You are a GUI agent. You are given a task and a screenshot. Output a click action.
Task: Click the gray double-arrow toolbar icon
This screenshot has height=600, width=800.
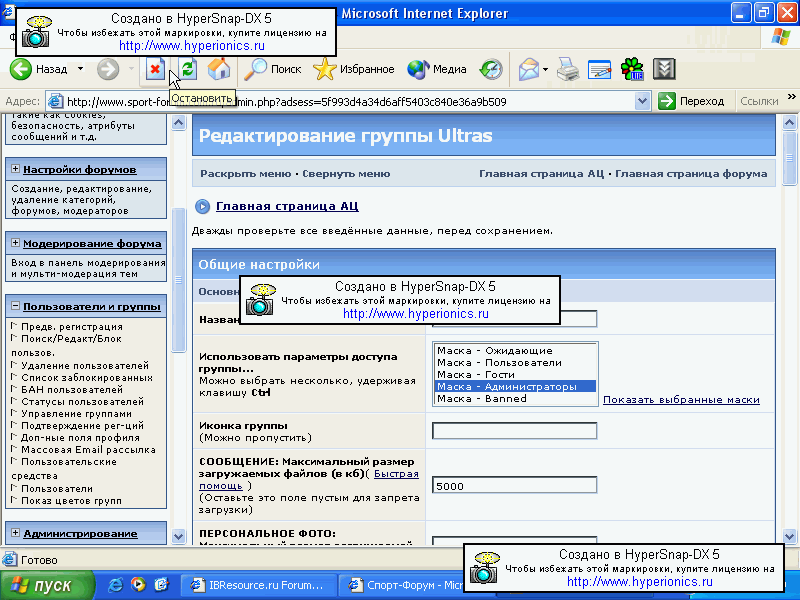(664, 69)
